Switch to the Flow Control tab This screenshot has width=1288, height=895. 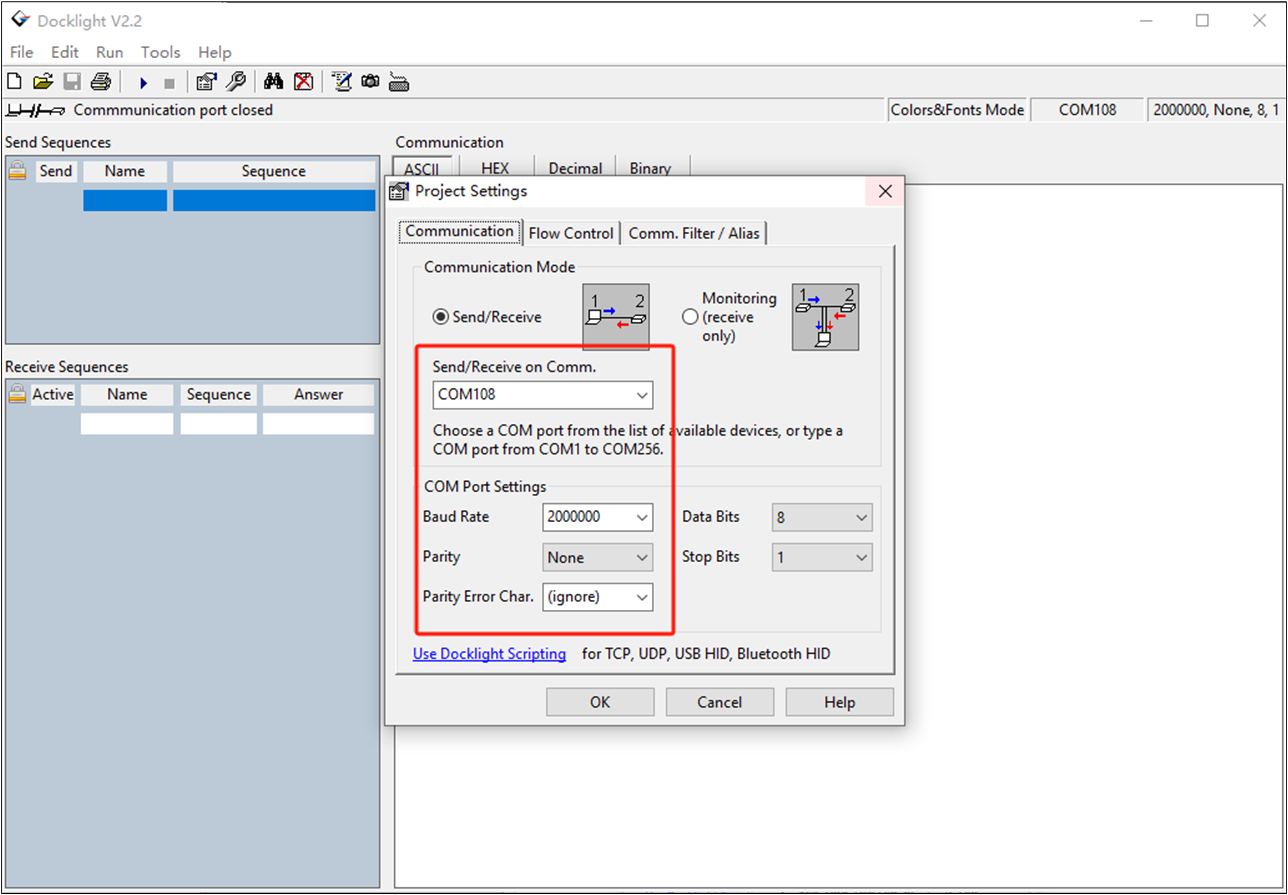click(x=571, y=233)
